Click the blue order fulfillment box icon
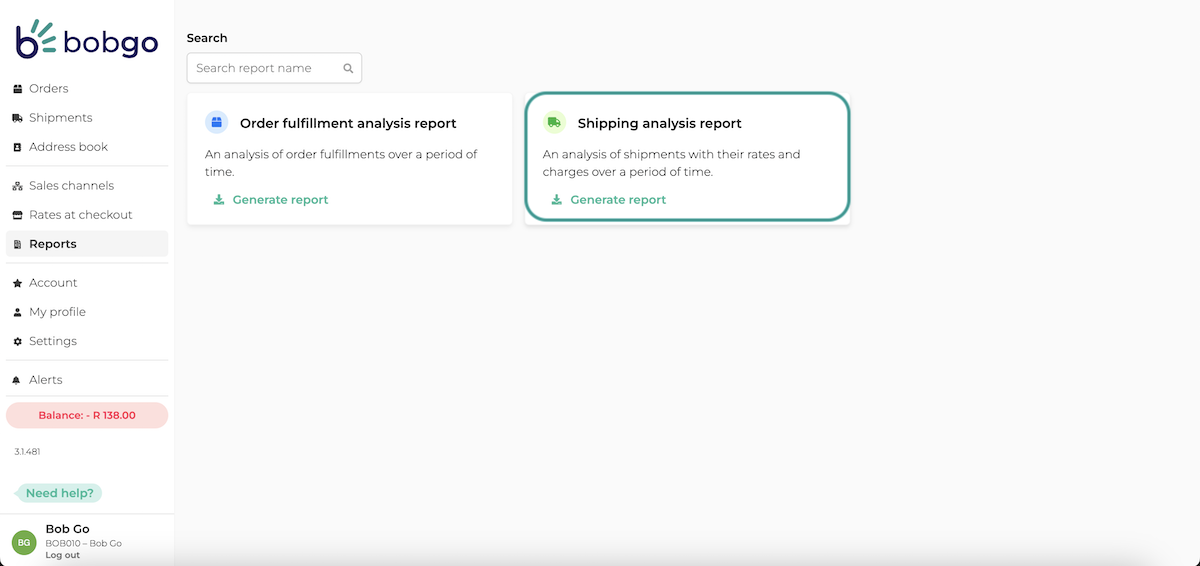The image size is (1200, 566). click(x=216, y=122)
